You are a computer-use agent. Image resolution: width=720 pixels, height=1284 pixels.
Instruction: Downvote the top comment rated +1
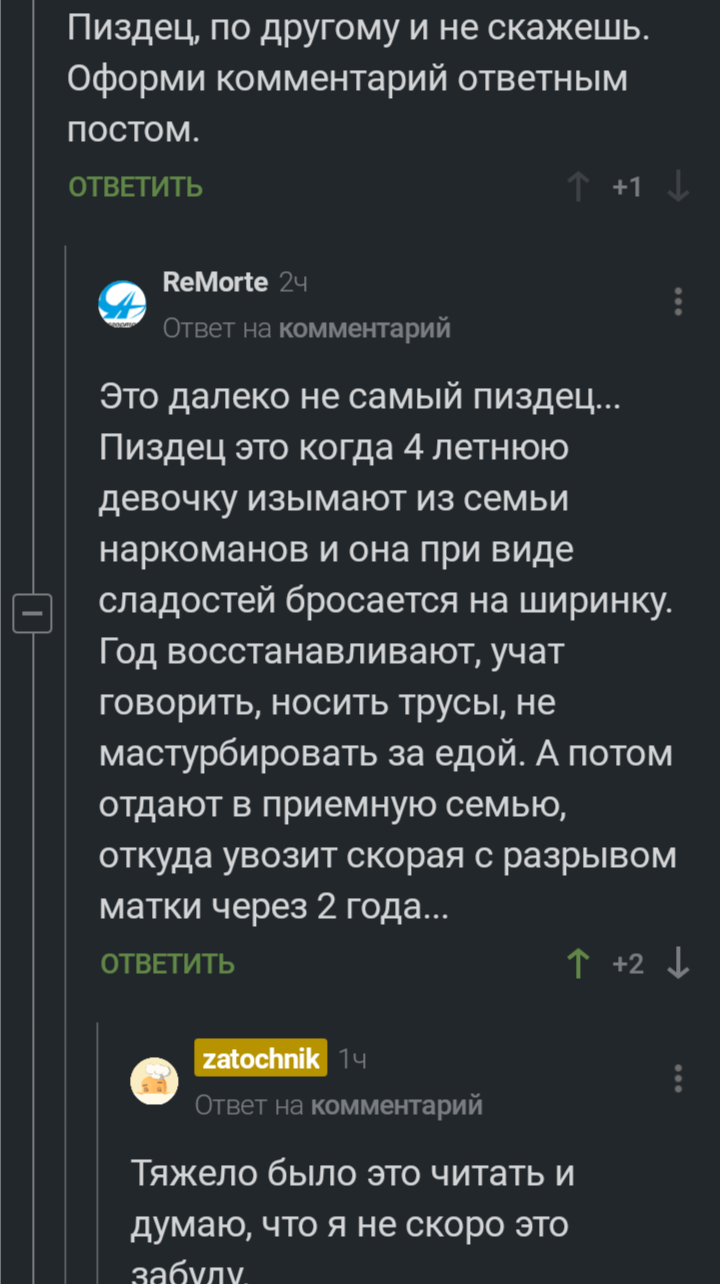click(678, 187)
